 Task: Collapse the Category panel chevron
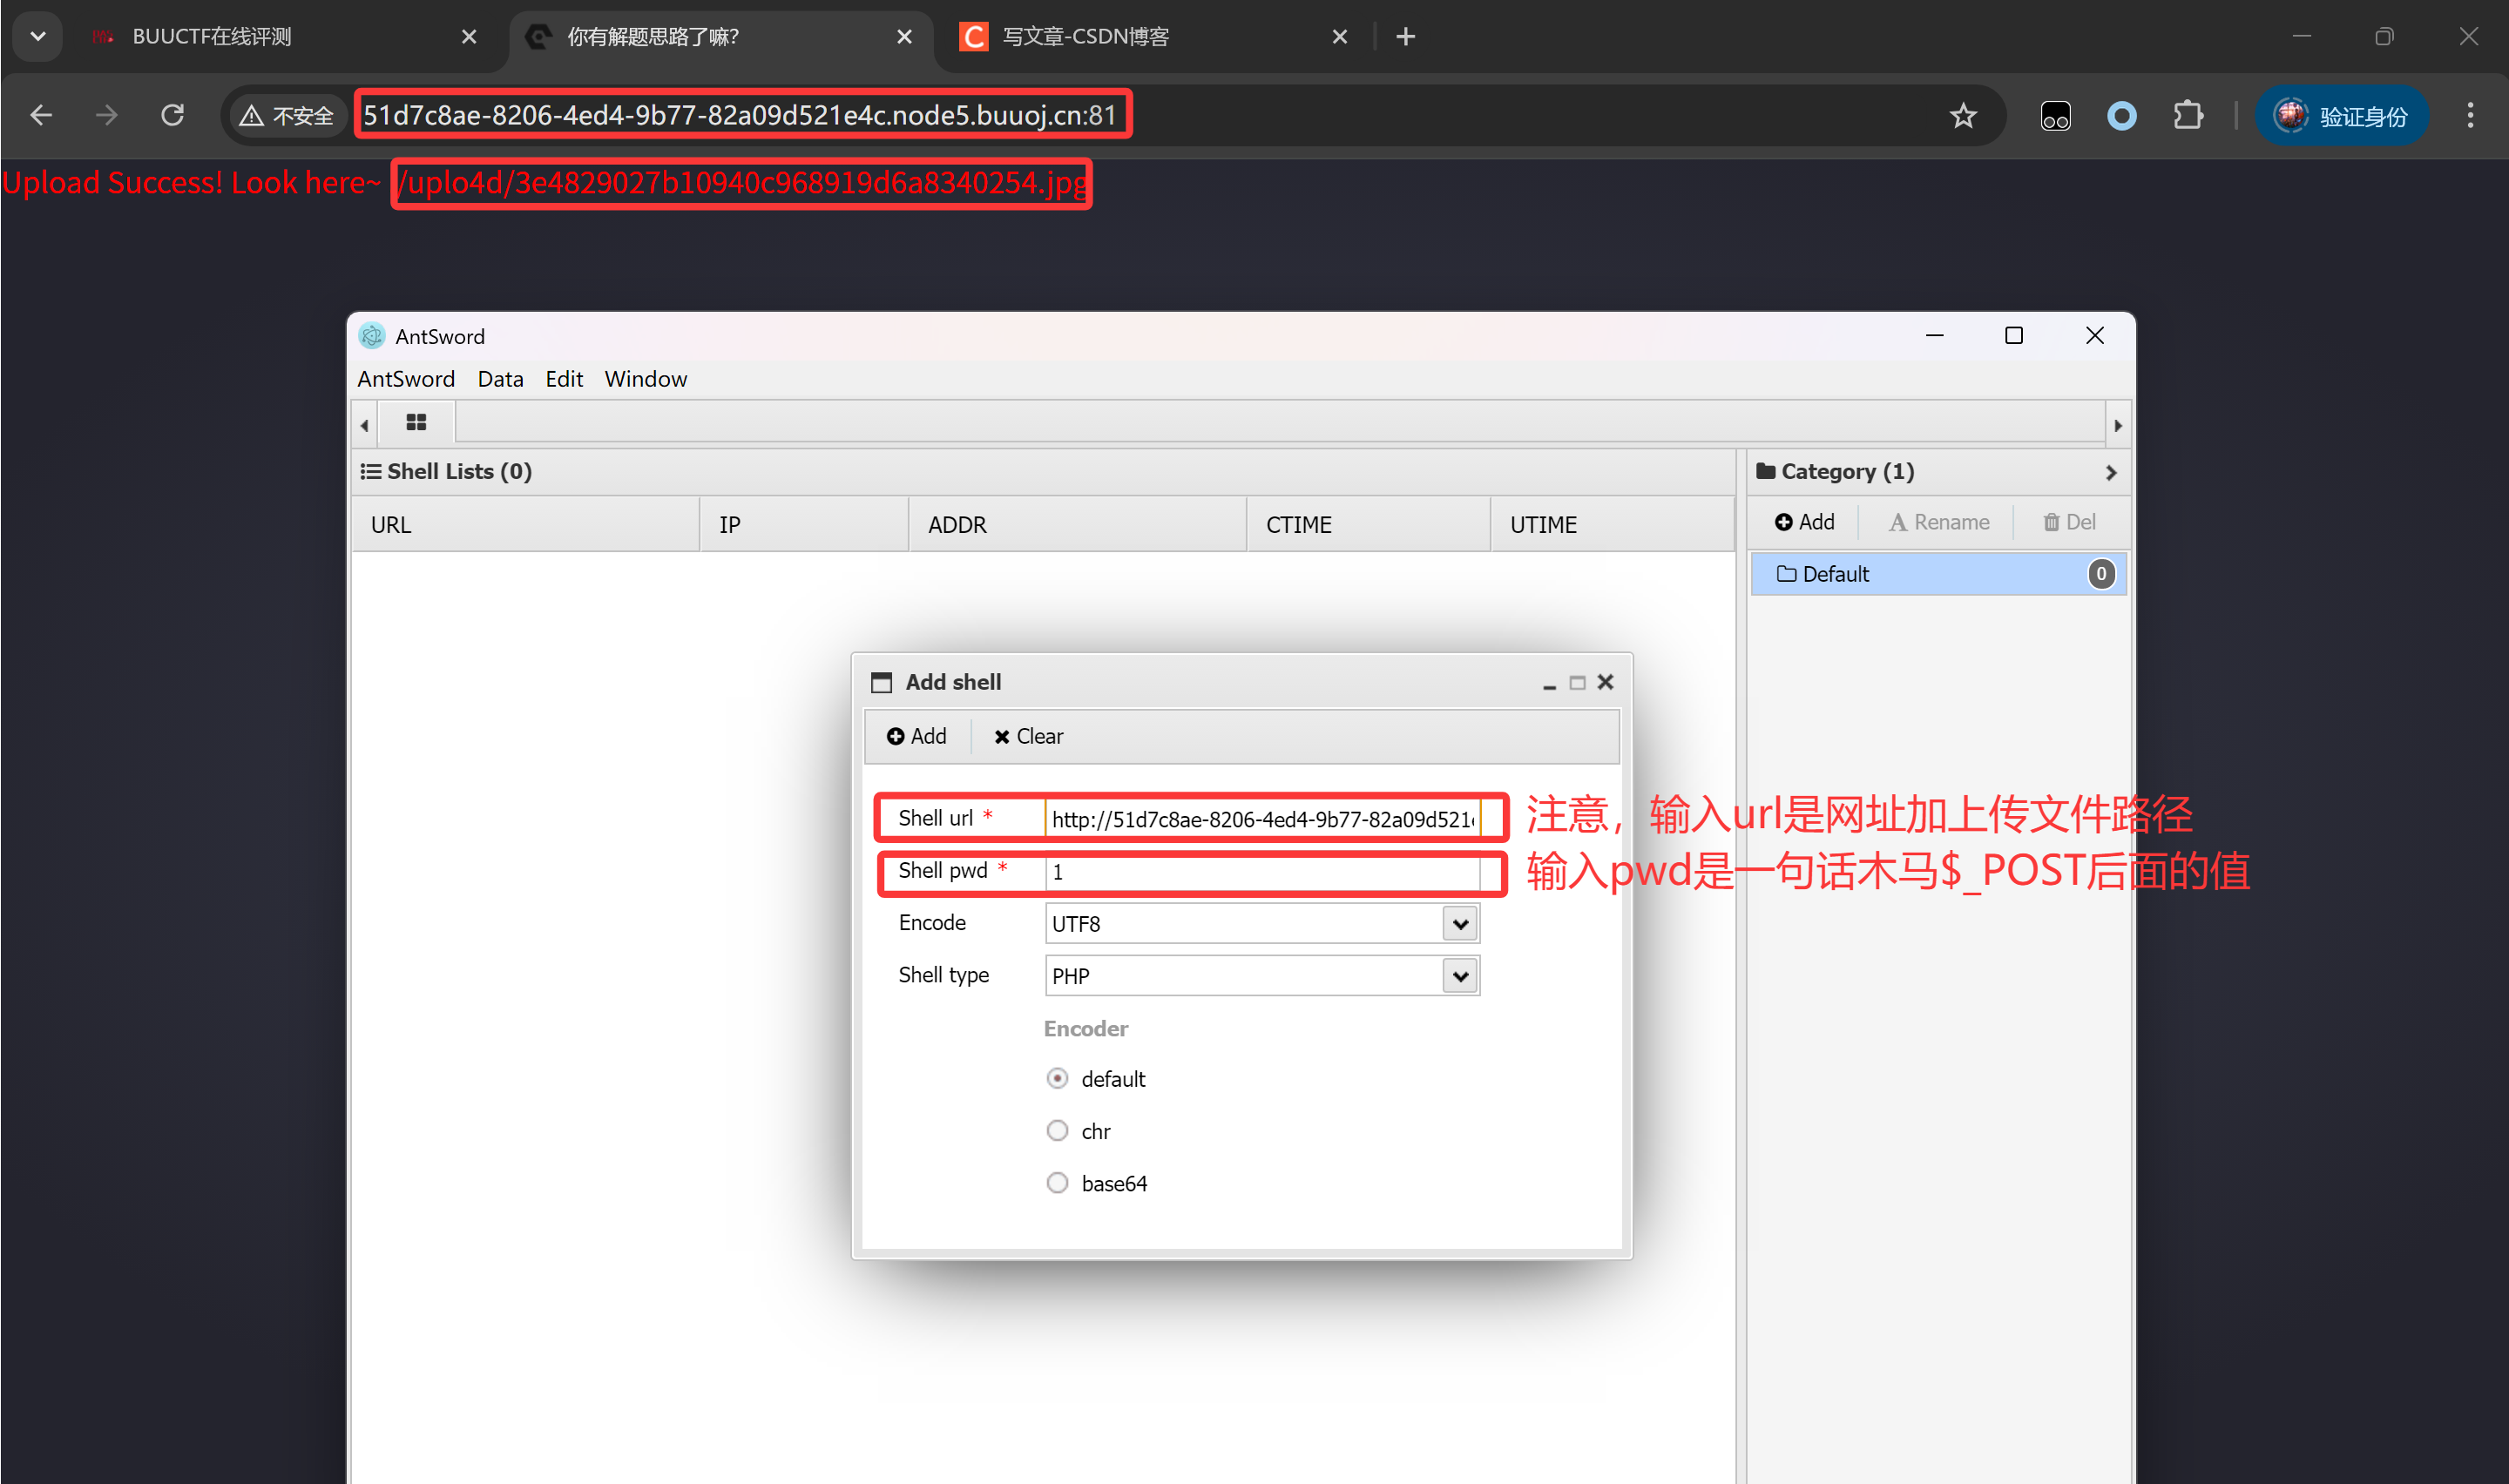tap(2110, 472)
